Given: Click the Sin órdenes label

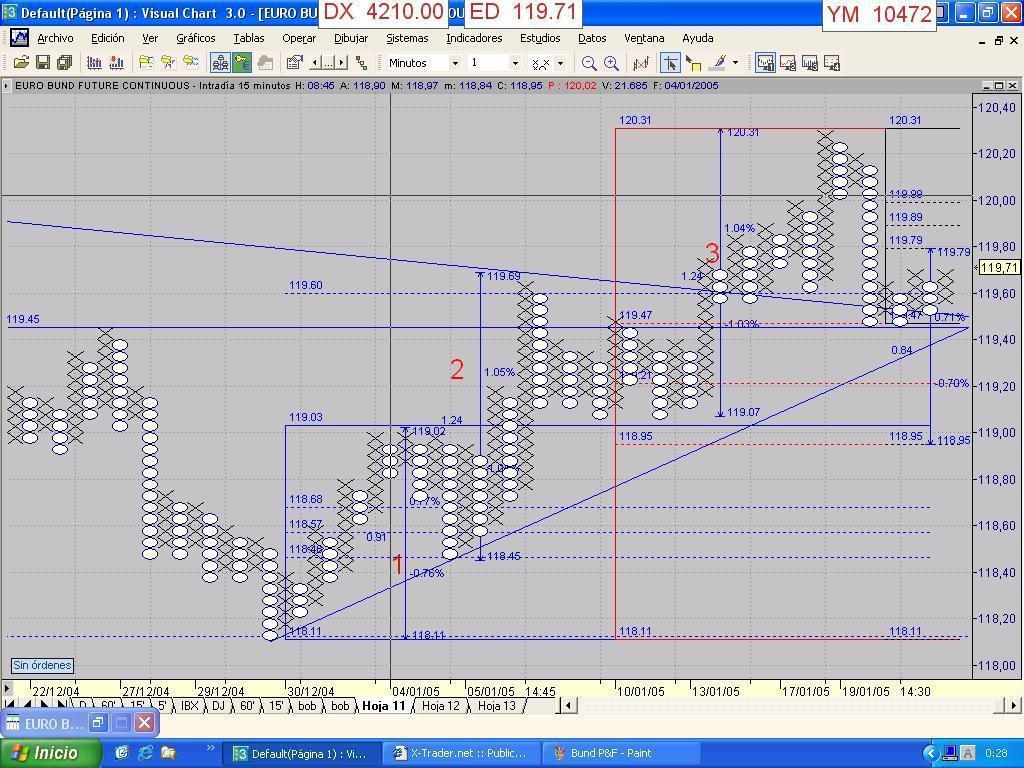Looking at the screenshot, I should click(x=42, y=665).
